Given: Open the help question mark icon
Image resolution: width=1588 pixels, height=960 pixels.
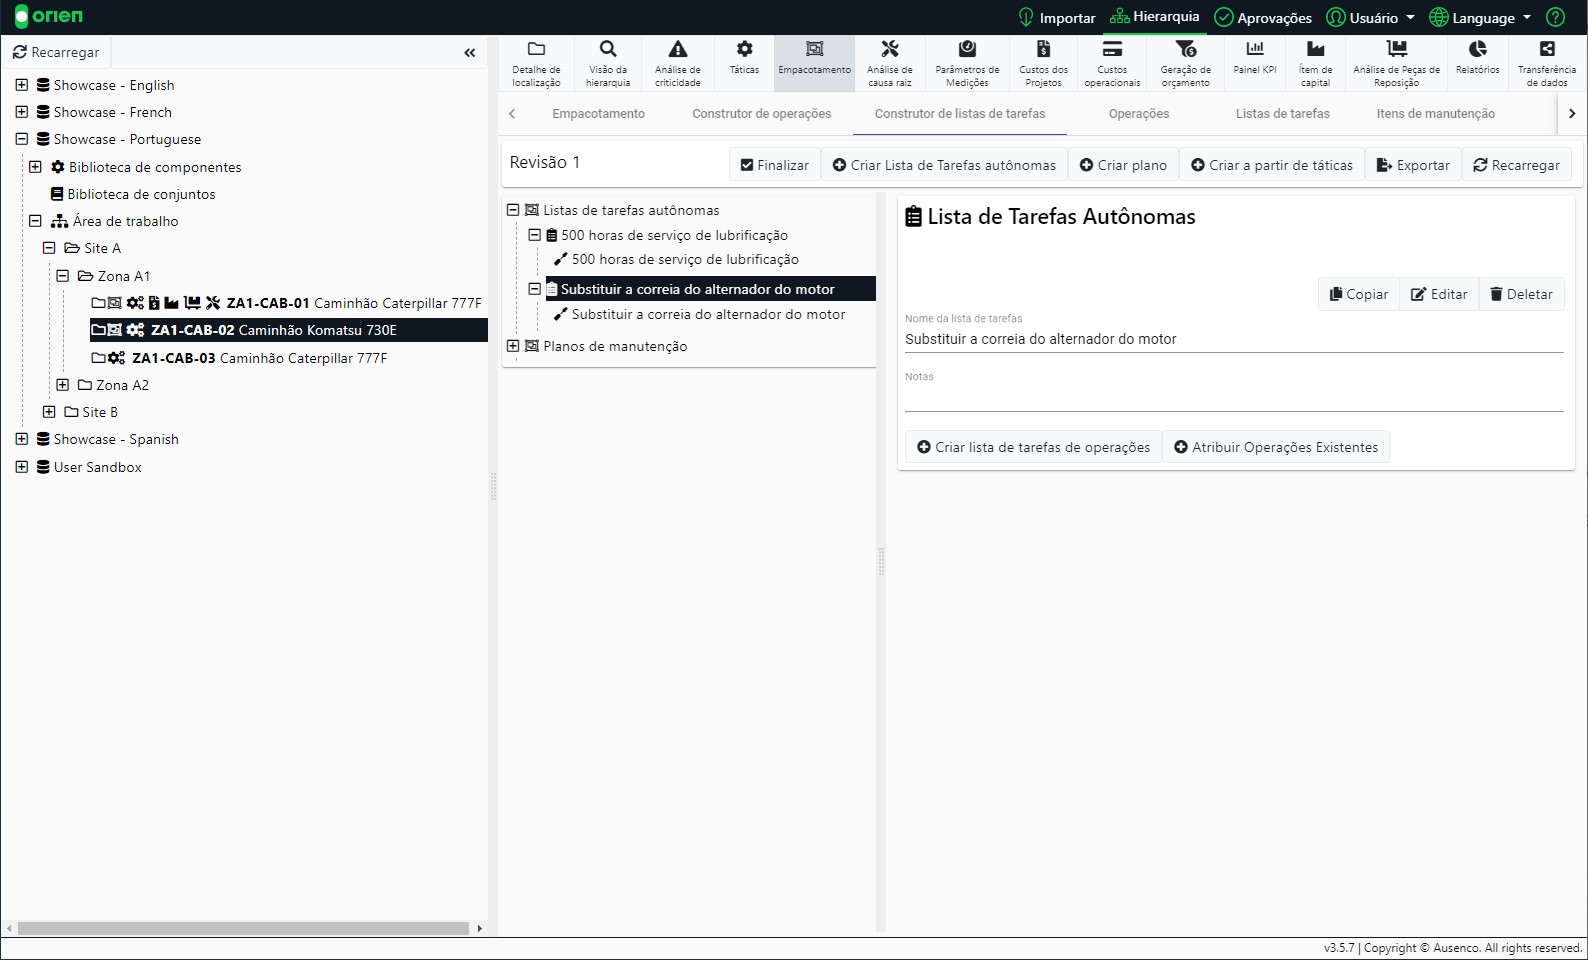Looking at the screenshot, I should [1555, 17].
